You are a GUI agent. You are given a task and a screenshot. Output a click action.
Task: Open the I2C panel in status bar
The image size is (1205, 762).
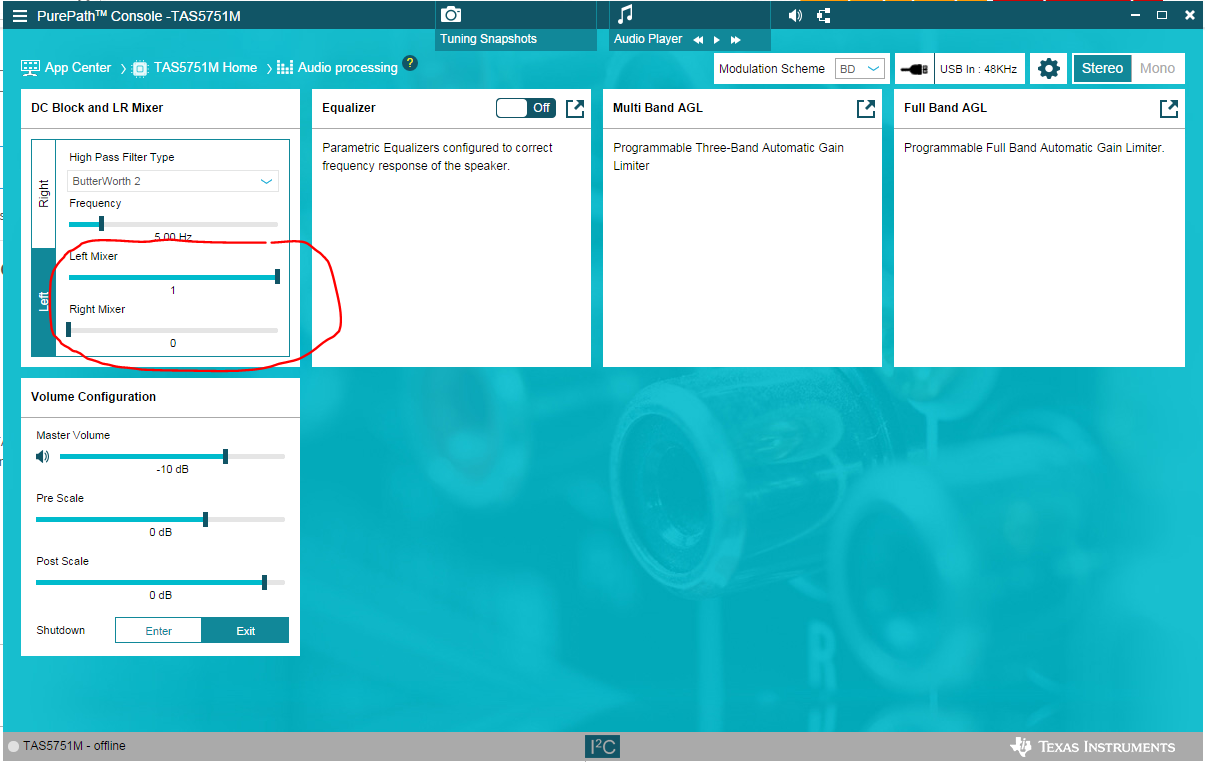point(603,746)
